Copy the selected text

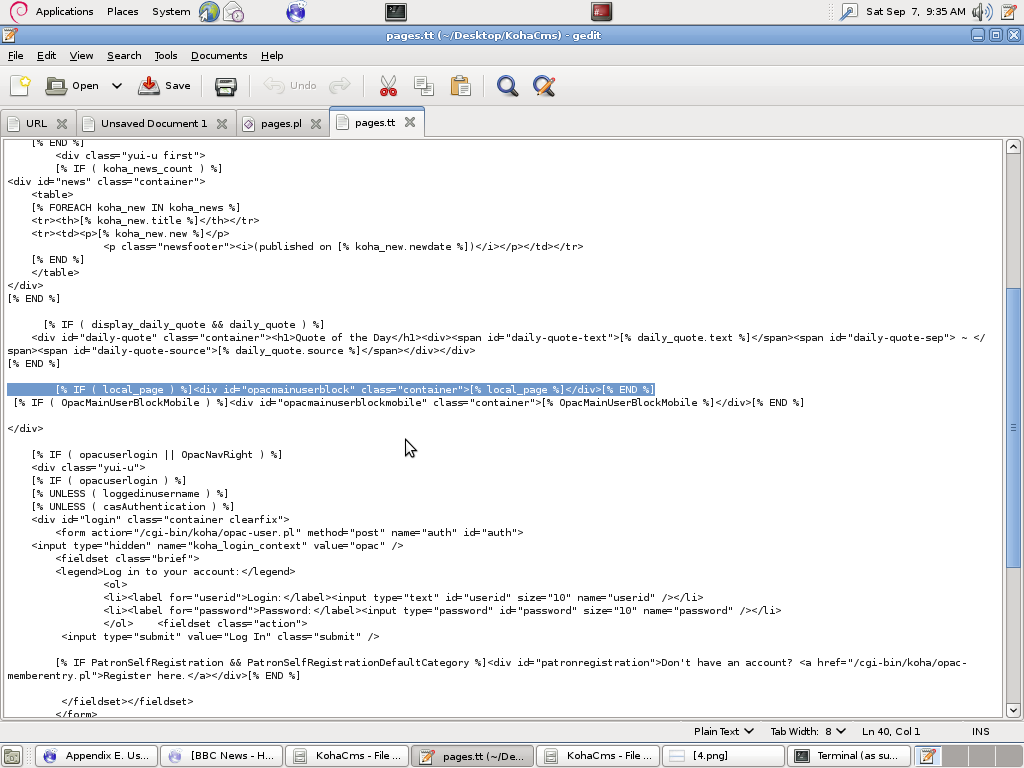(424, 86)
